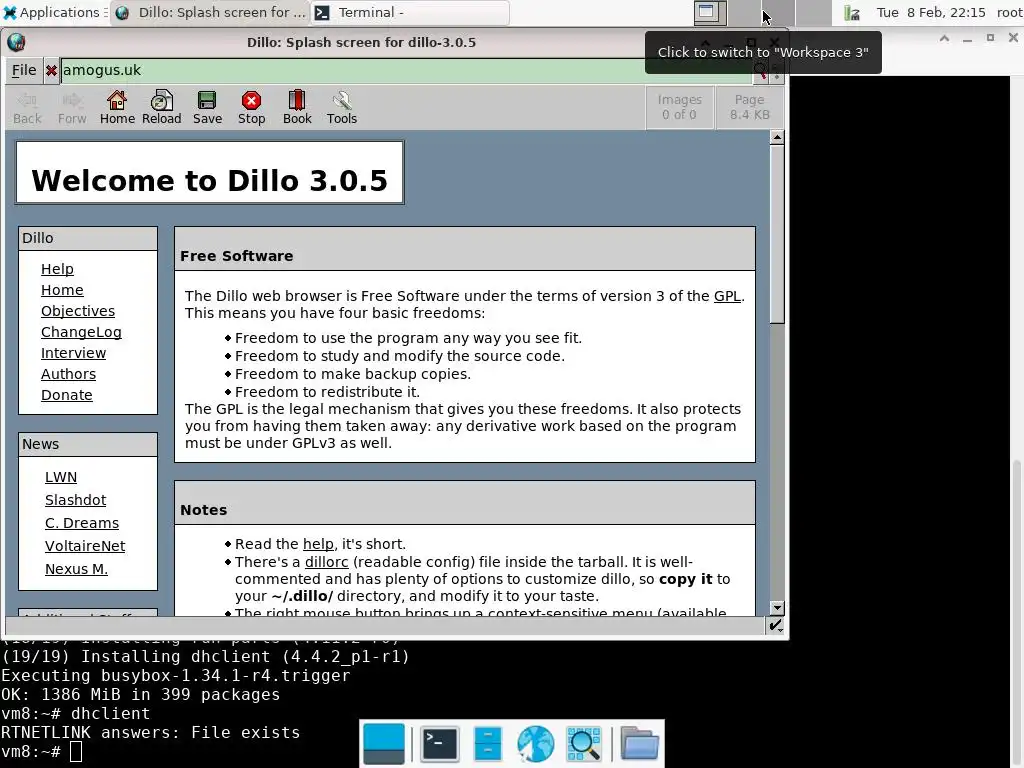
Task: Open the LWN news link
Action: pyautogui.click(x=61, y=477)
